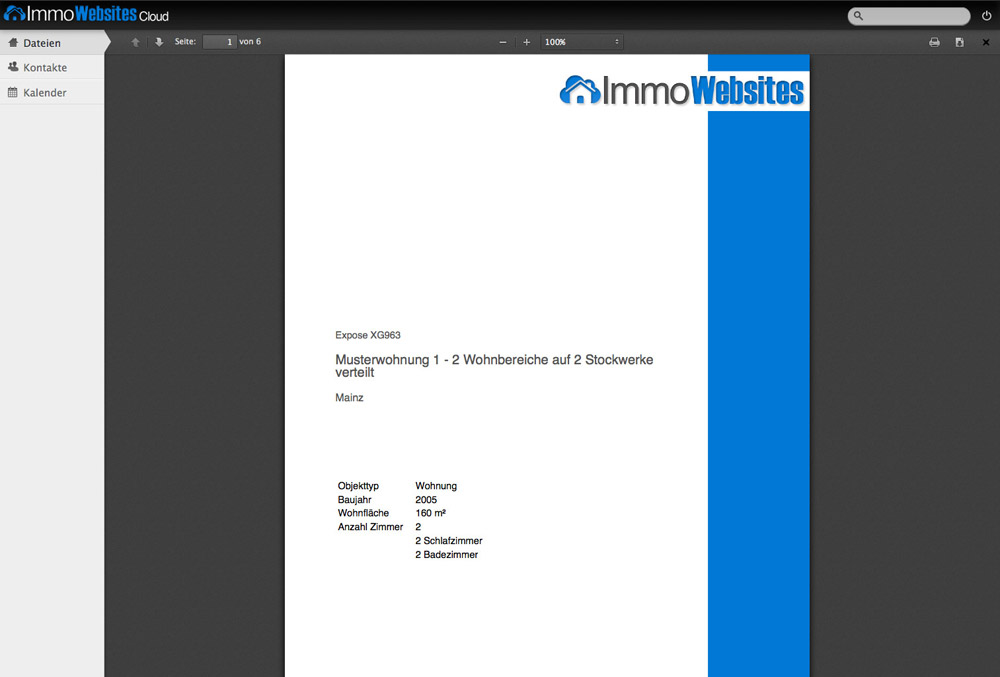This screenshot has height=677, width=1000.
Task: Click the 'Baujahr' label
Action: click(x=355, y=500)
